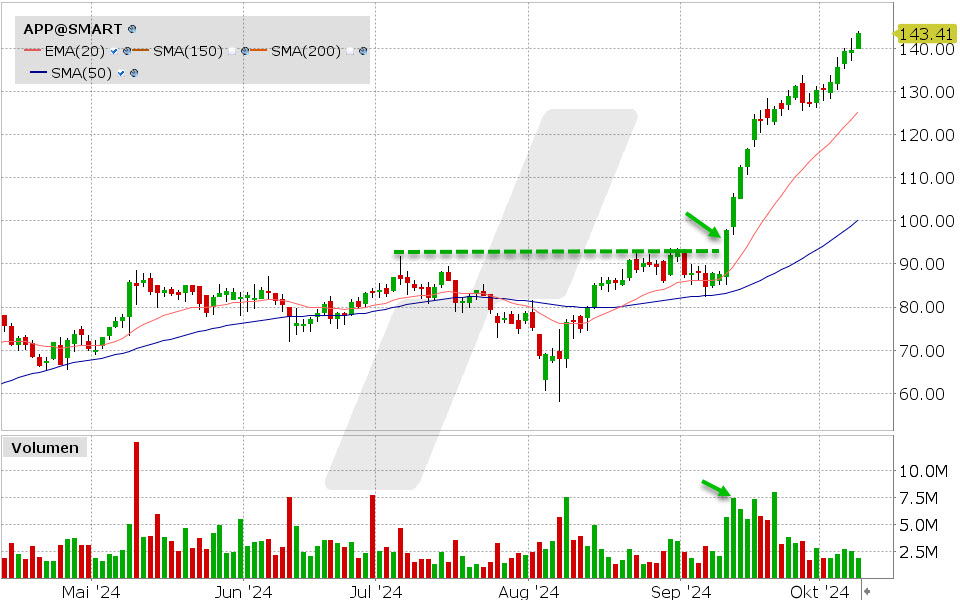Click the Sep '24 date label

coord(680,592)
